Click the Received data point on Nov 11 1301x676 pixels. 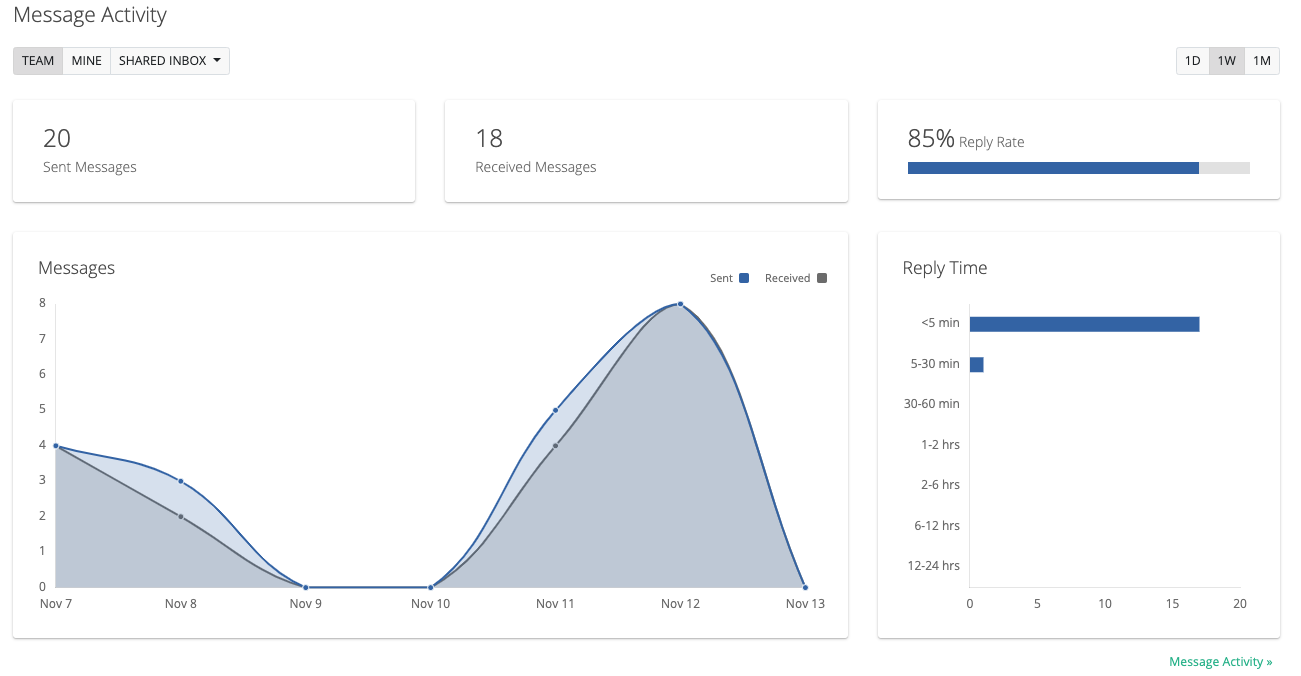[x=555, y=445]
